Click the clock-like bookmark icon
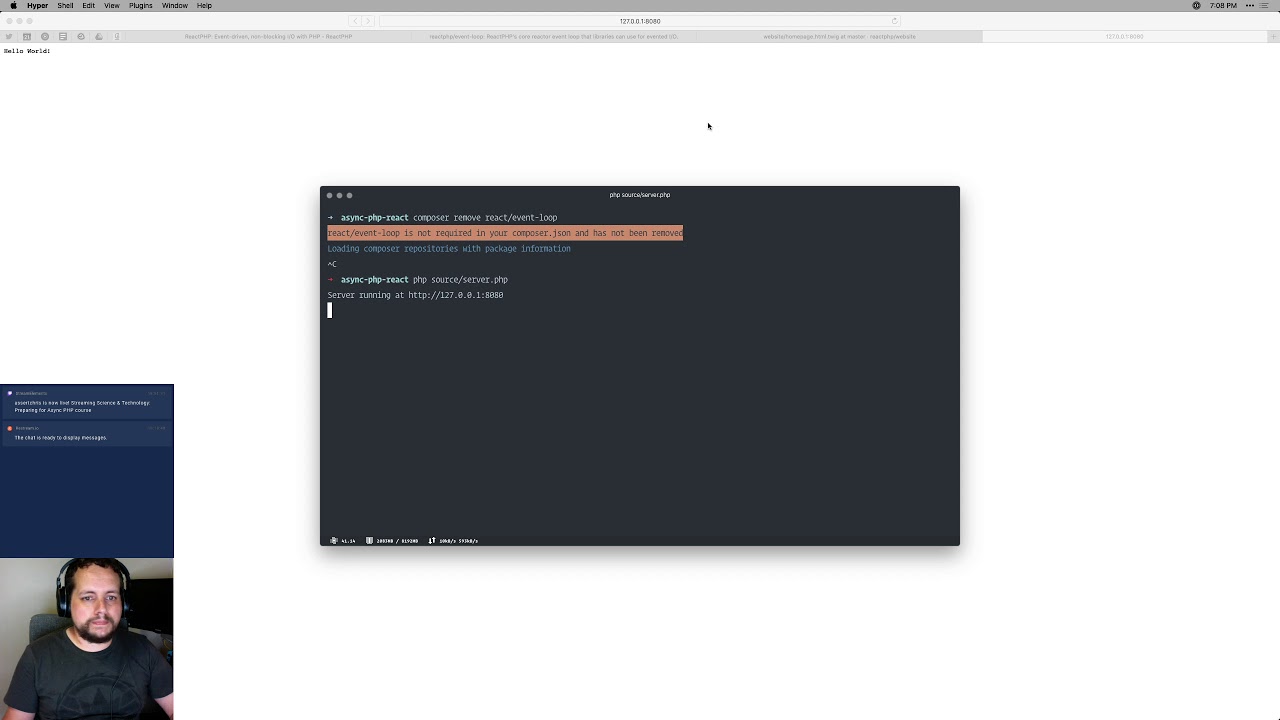The height and width of the screenshot is (720, 1280). point(80,36)
